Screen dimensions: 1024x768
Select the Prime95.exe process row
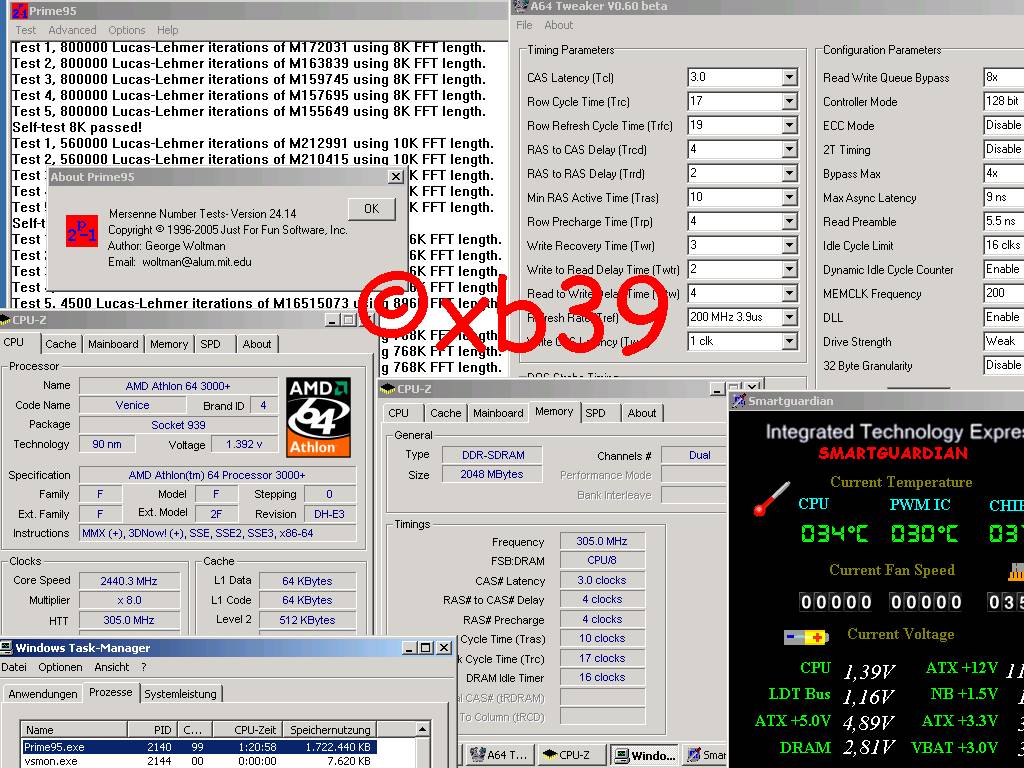coord(199,746)
